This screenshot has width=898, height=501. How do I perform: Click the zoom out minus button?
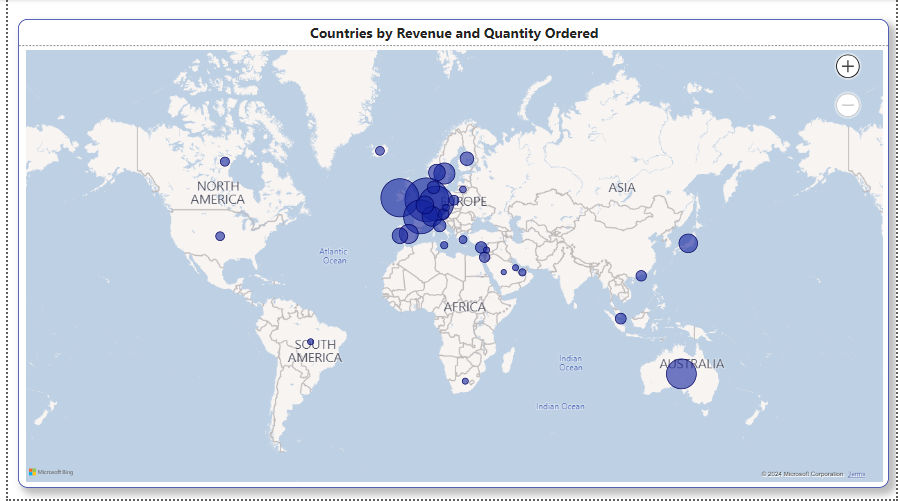click(847, 105)
